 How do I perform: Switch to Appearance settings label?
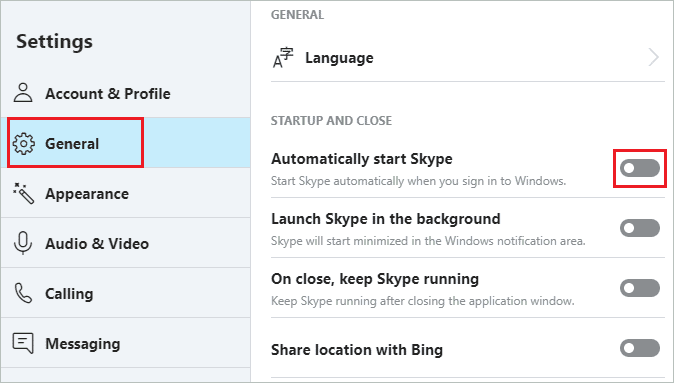[x=87, y=194]
